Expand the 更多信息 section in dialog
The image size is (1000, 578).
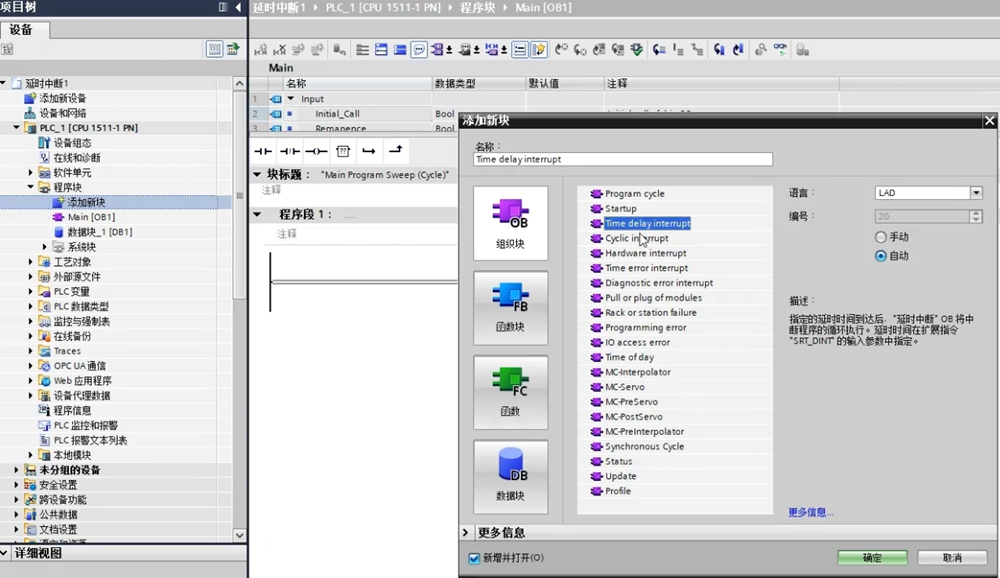467,533
